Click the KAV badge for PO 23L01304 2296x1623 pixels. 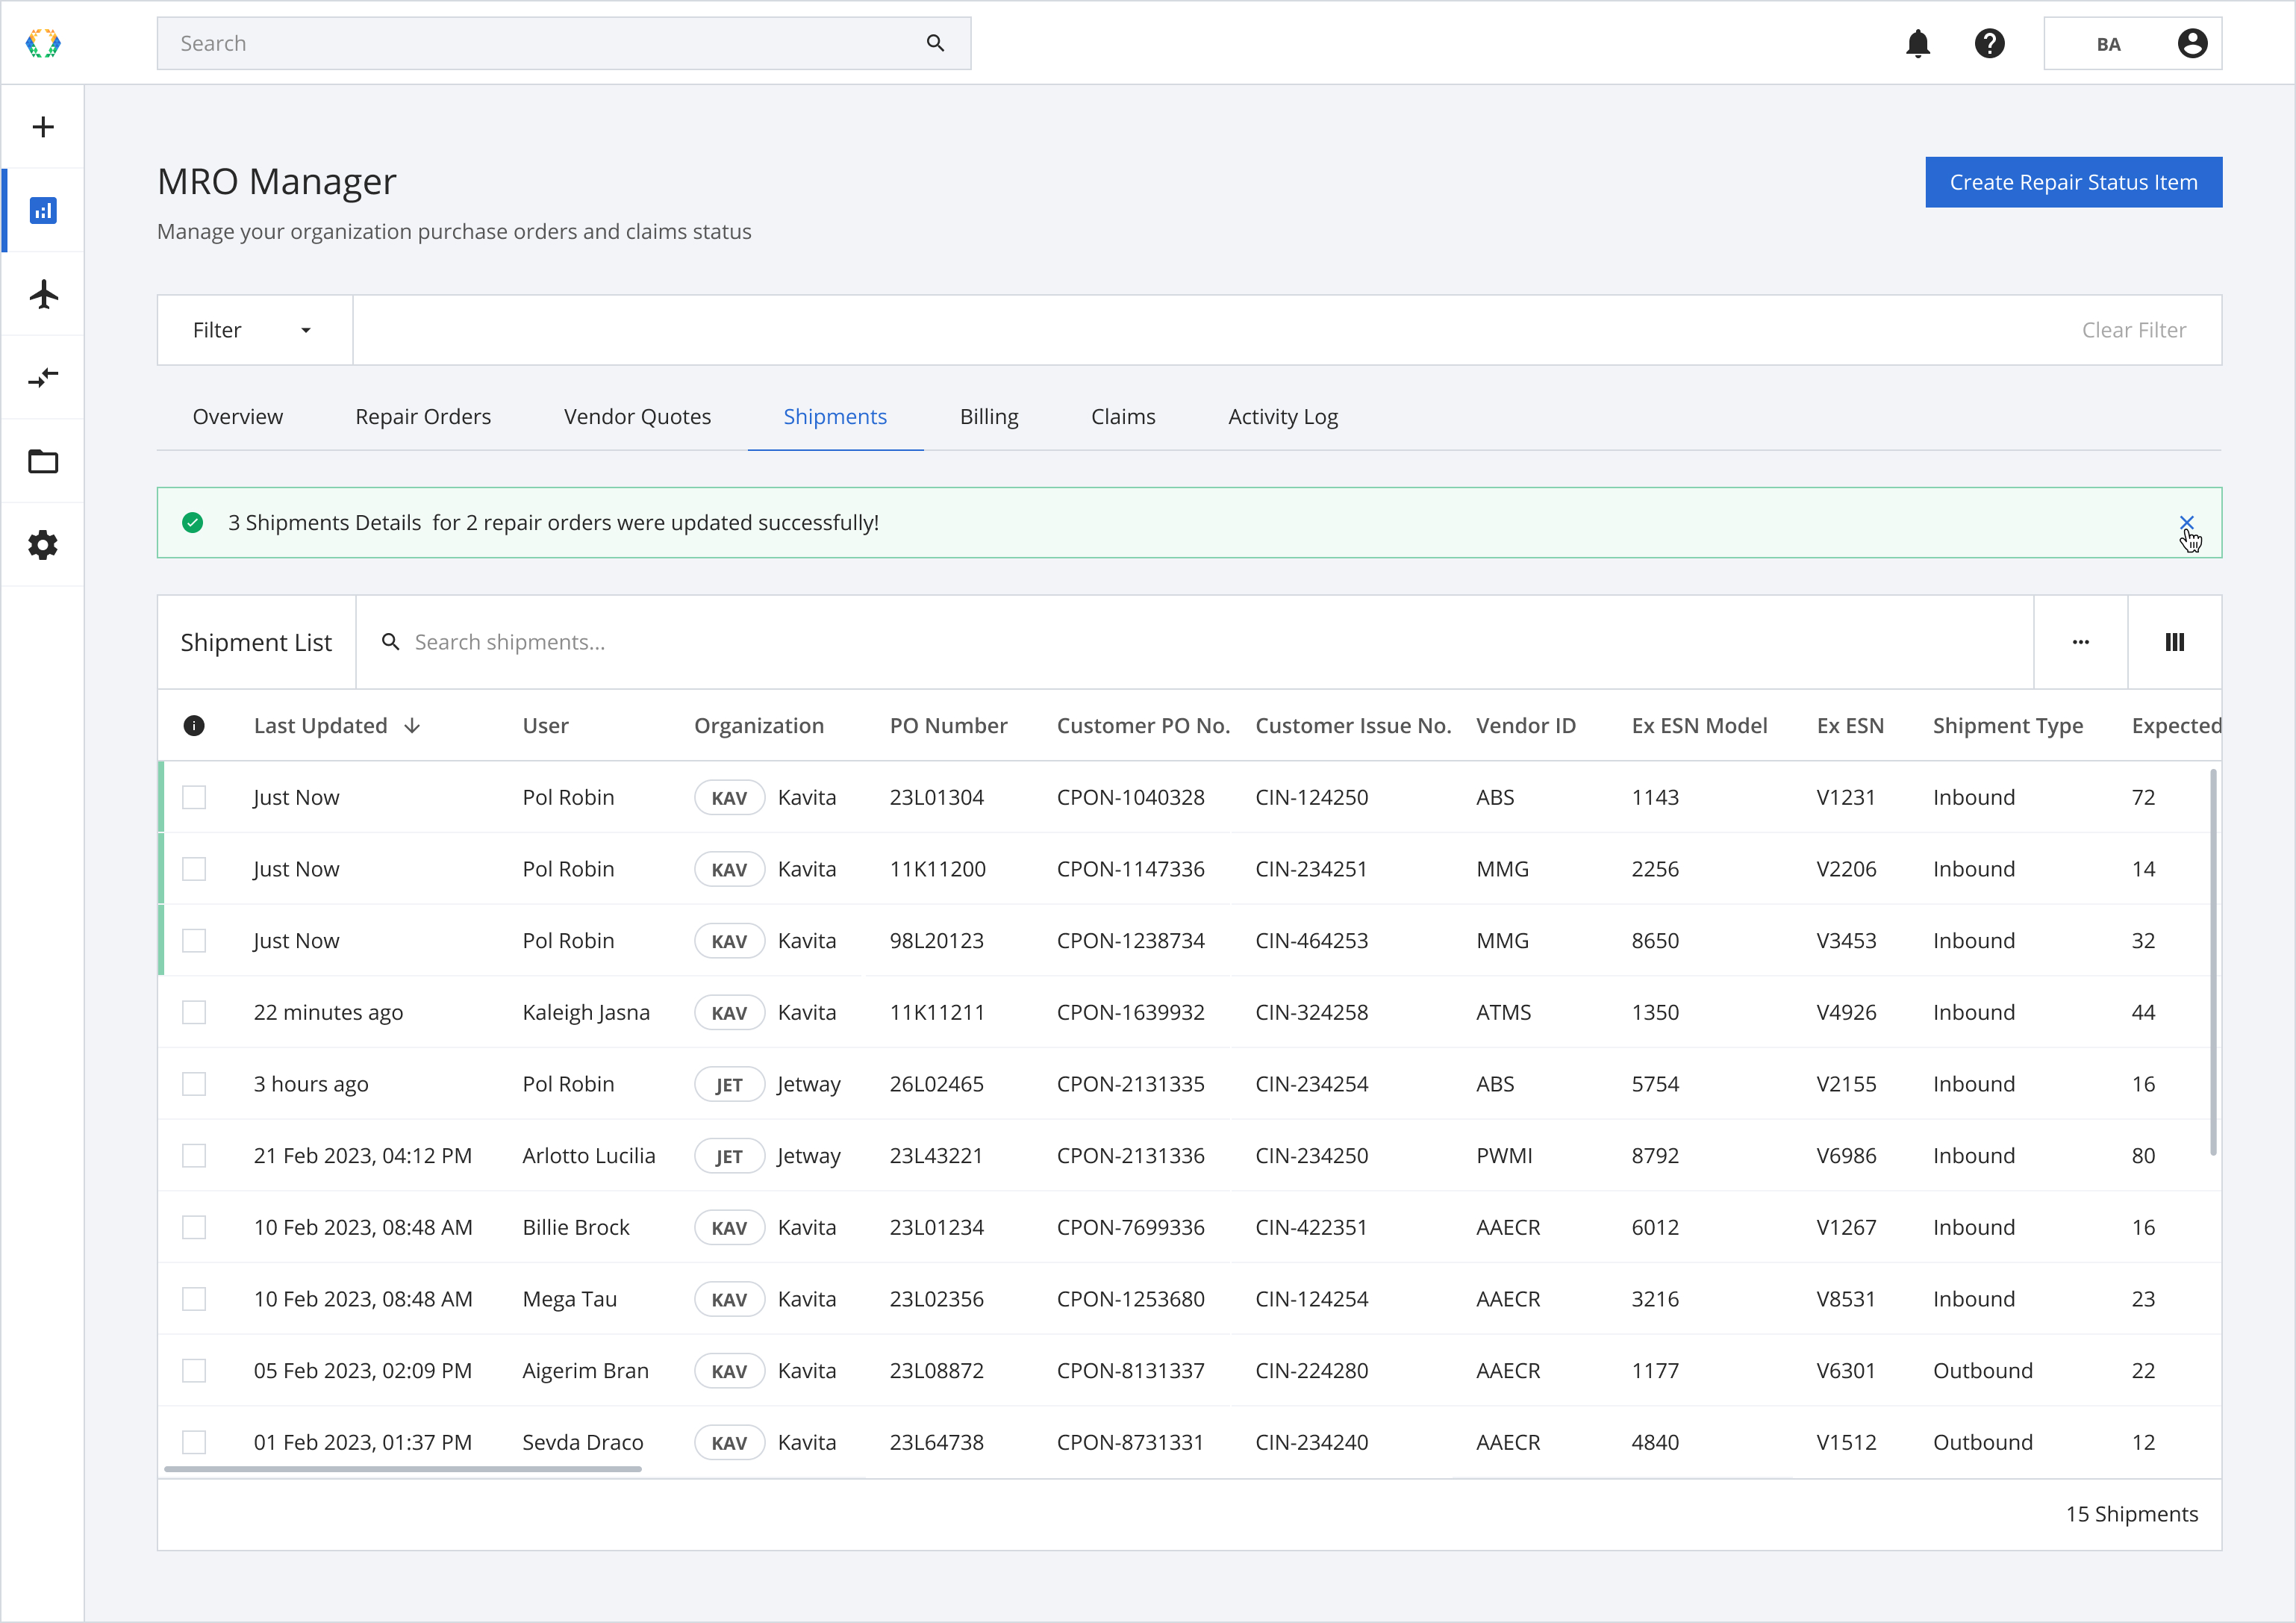pos(729,798)
